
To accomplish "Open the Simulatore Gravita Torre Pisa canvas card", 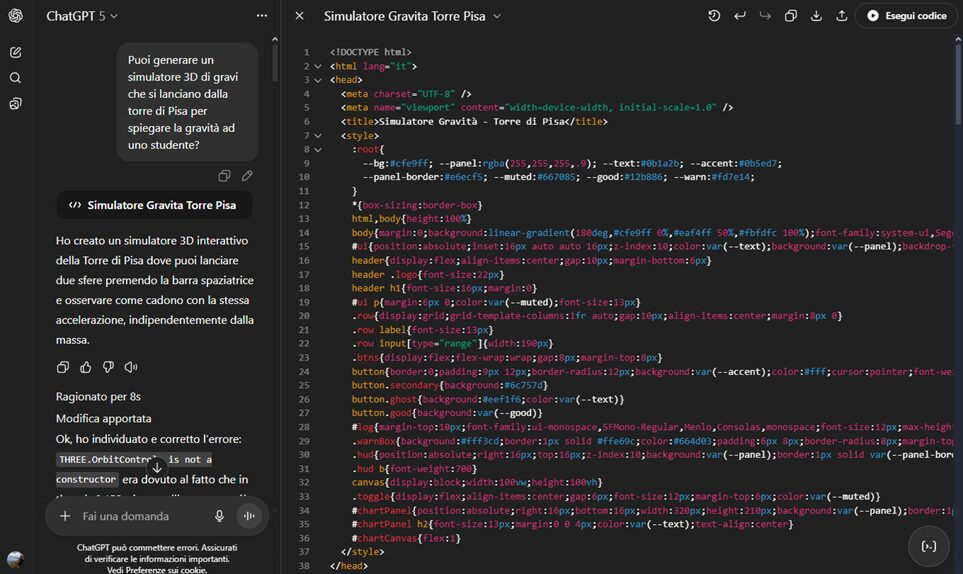I will pos(154,205).
